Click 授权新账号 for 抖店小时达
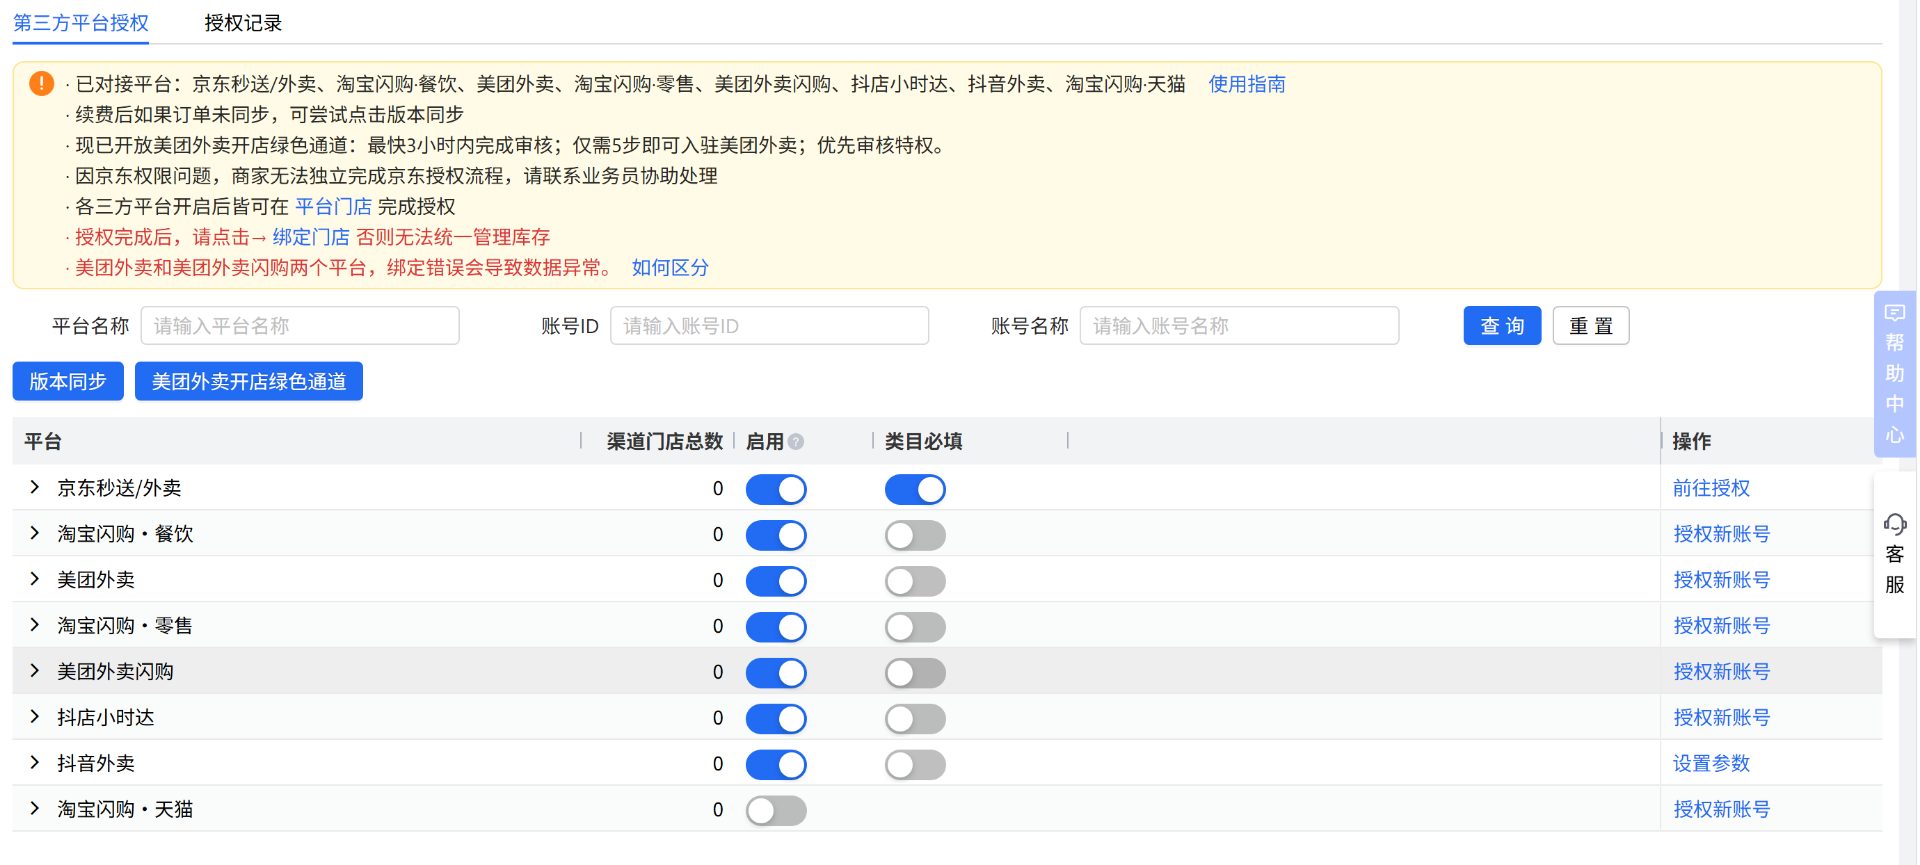Screen dimensions: 1920x865 tap(1721, 718)
